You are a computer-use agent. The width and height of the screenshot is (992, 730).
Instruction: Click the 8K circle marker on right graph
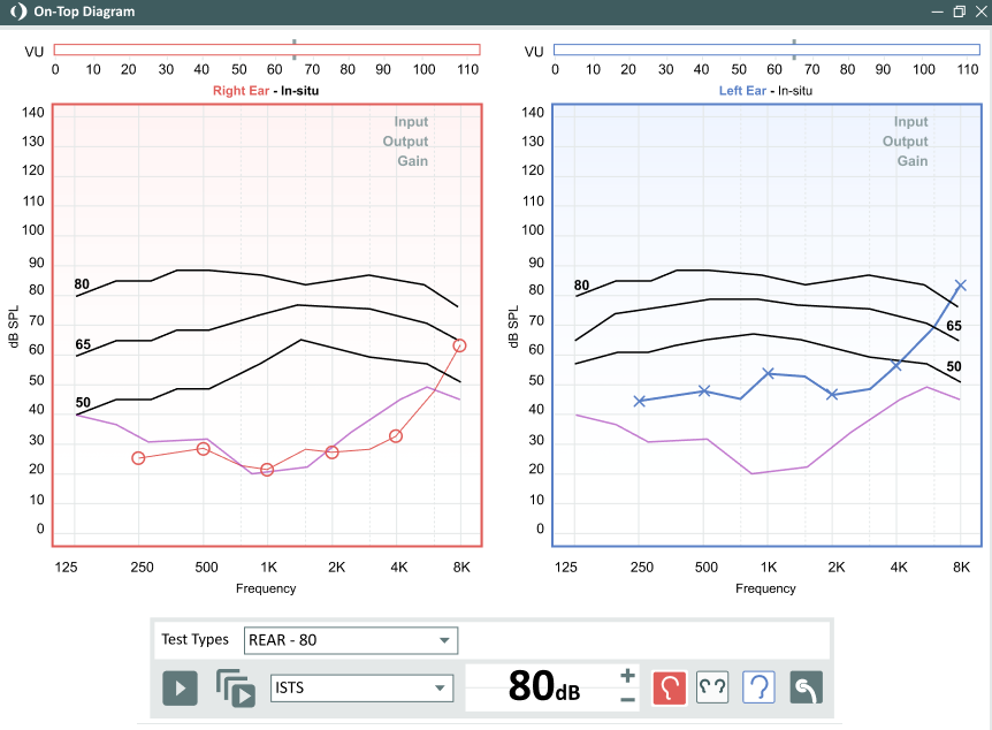(x=460, y=345)
